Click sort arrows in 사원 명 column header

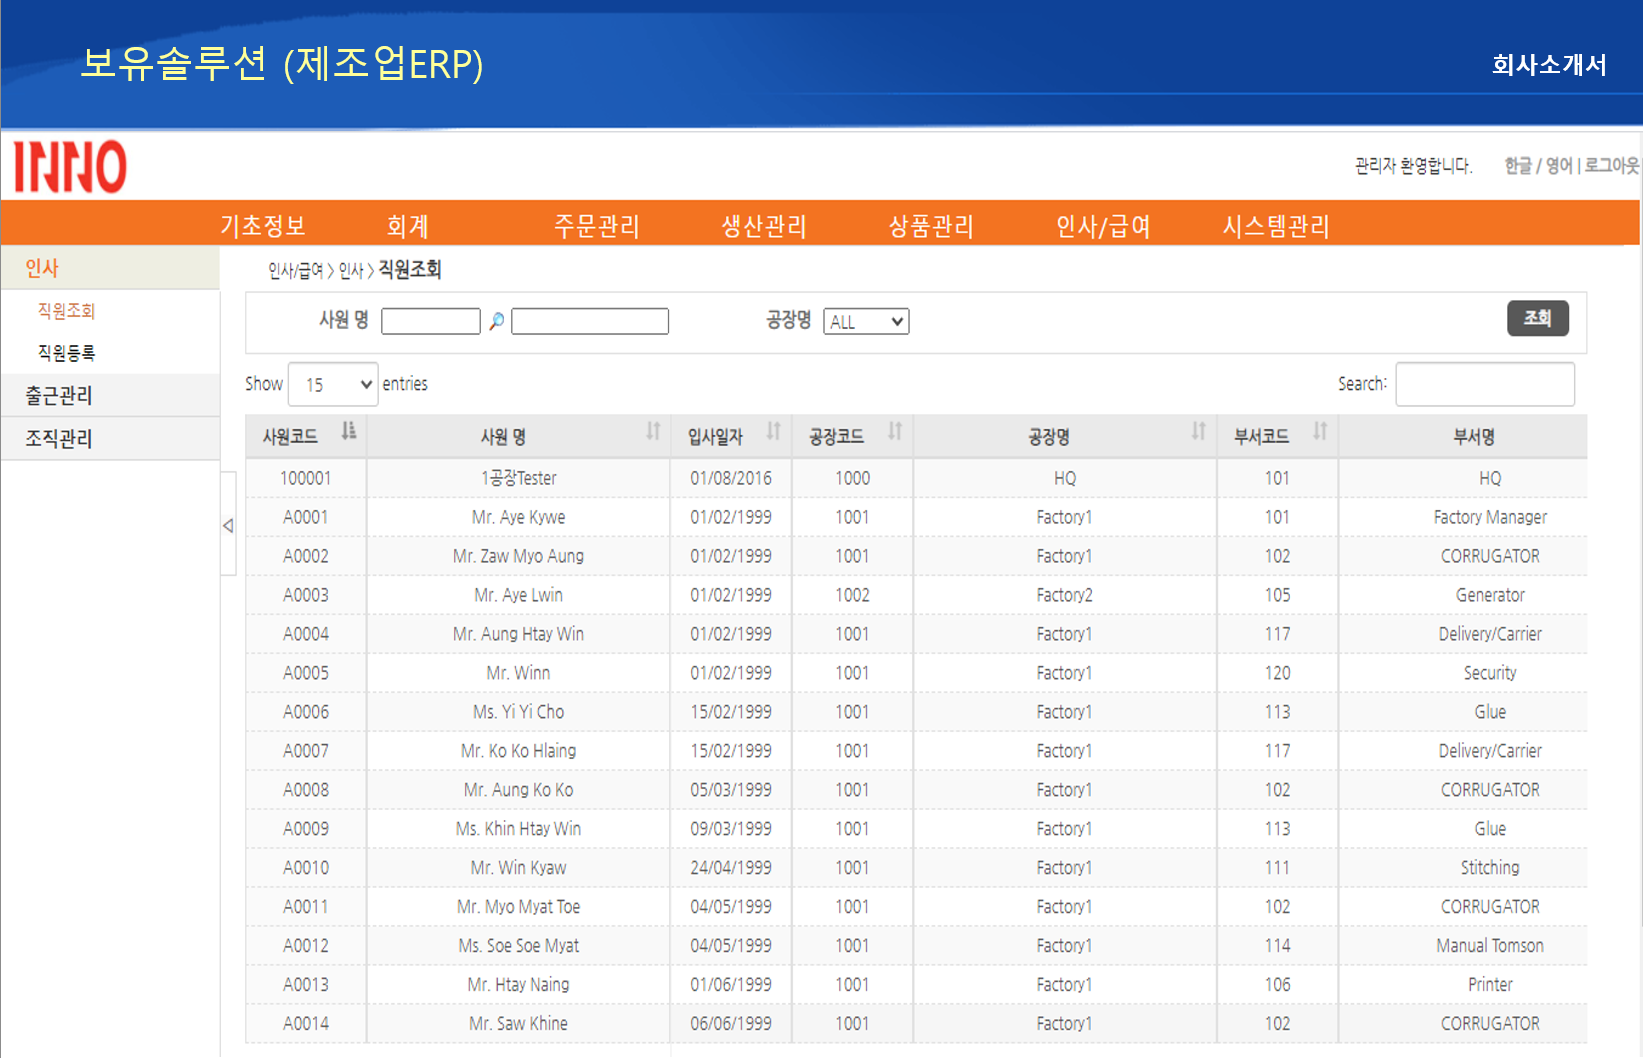653,432
